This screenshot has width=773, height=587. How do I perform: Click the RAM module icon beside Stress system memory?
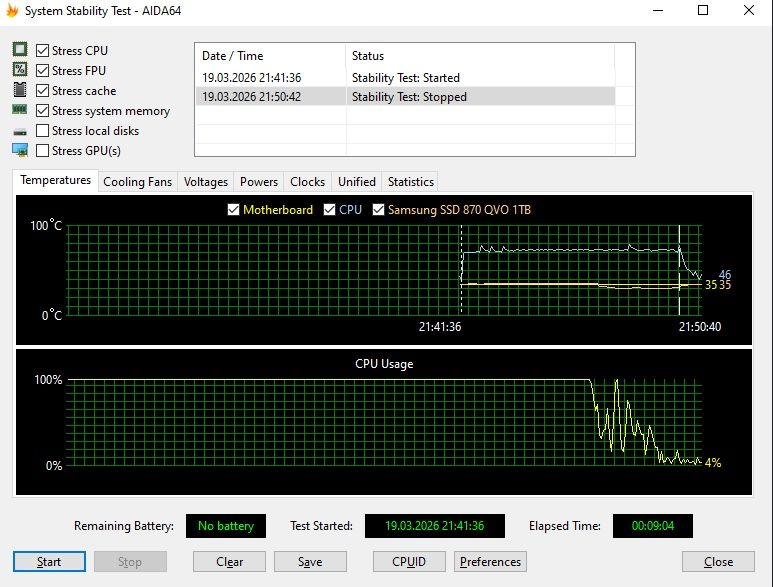click(x=20, y=109)
